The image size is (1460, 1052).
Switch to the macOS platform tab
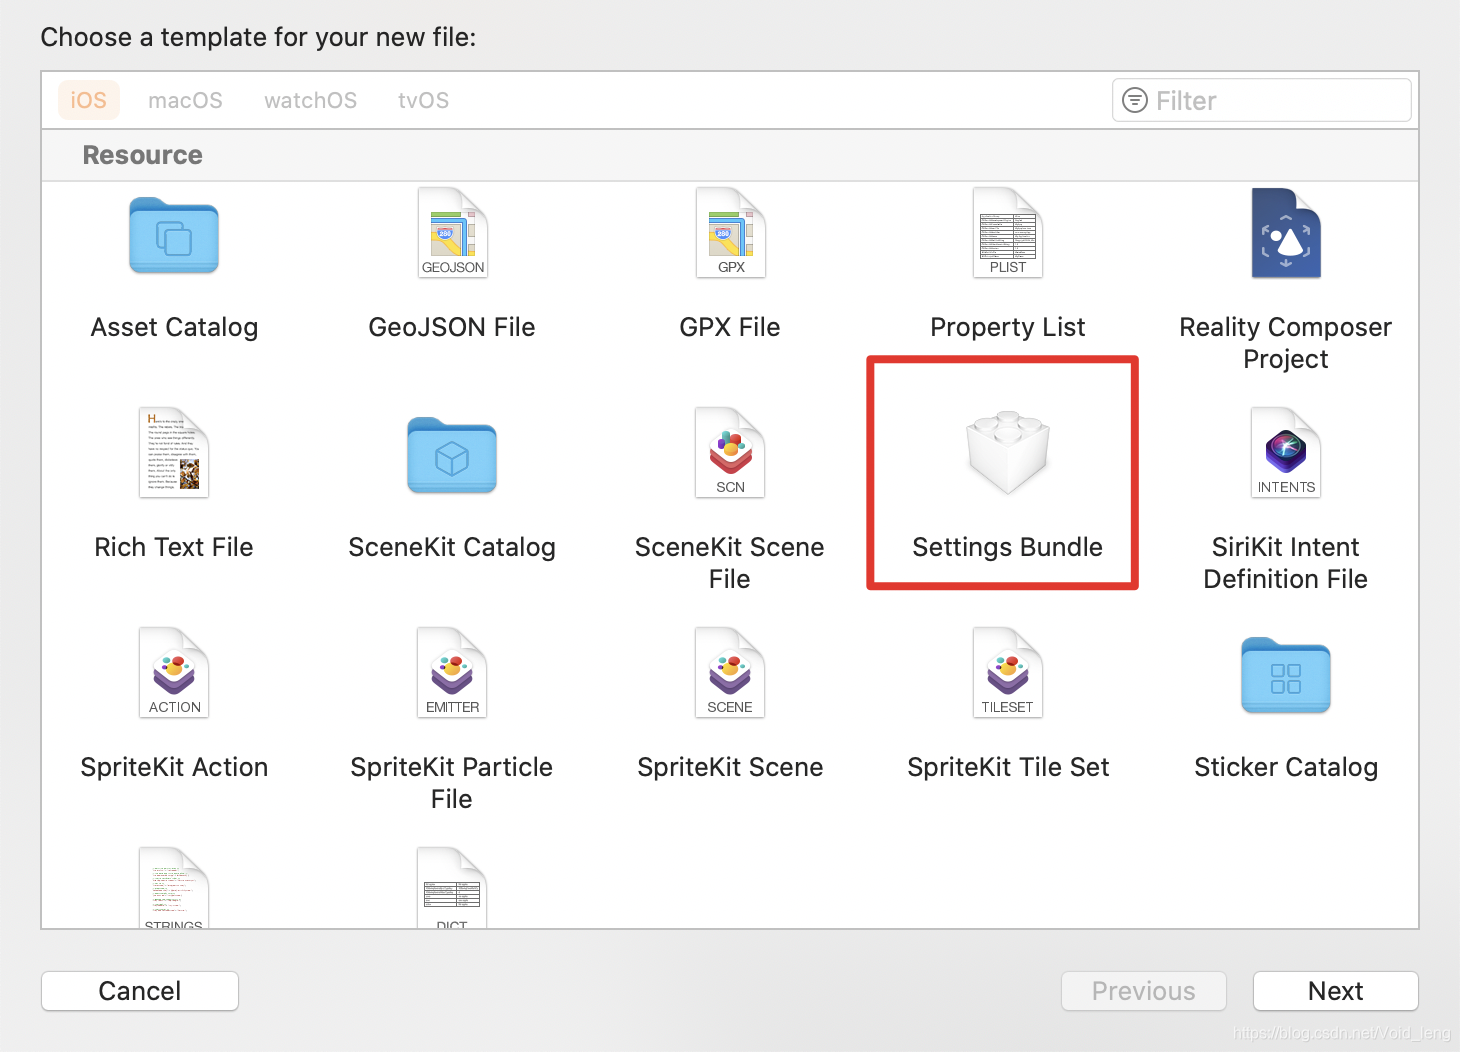click(185, 100)
